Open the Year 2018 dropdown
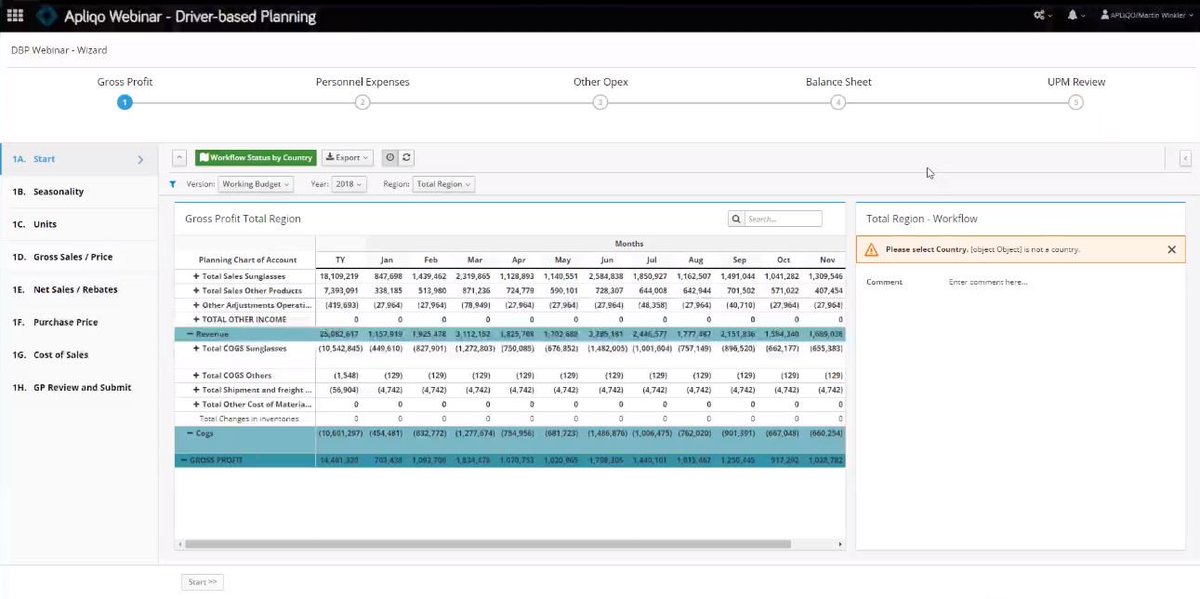 [x=350, y=184]
